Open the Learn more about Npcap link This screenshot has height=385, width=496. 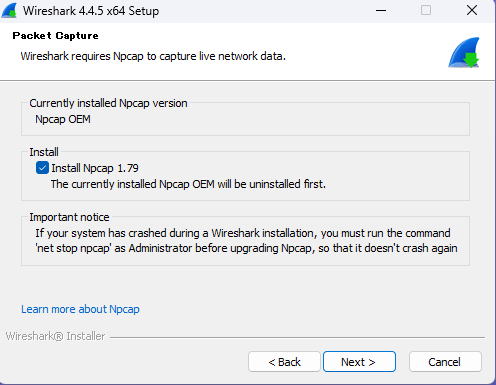tap(80, 309)
